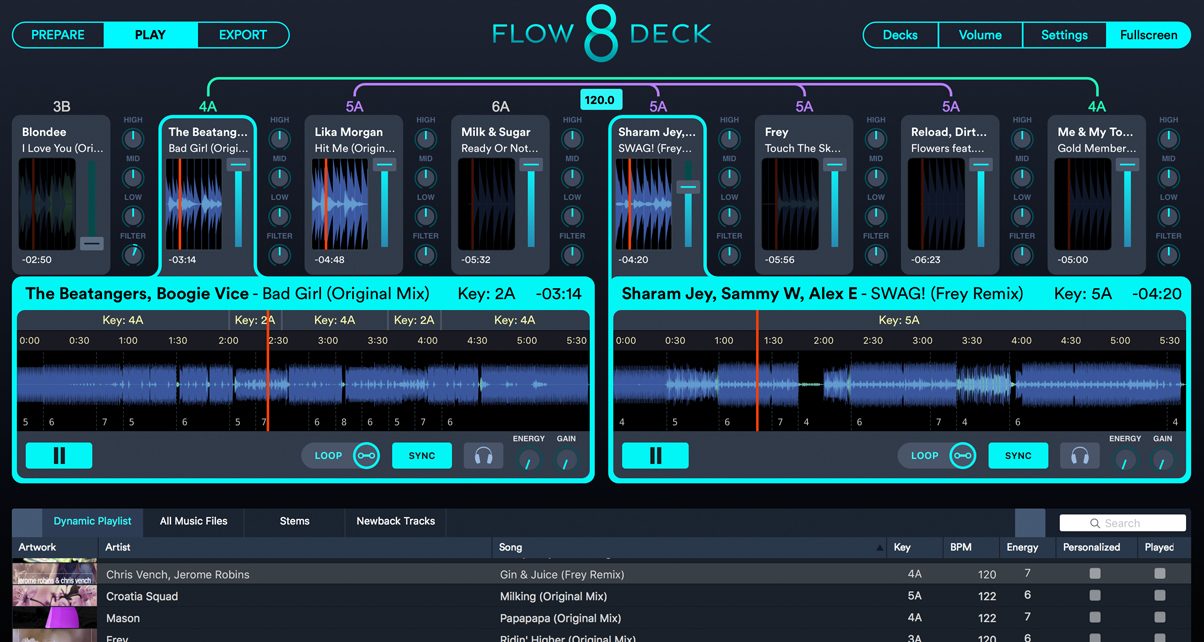Enable SYNC on the right deck
Image resolution: width=1204 pixels, height=642 pixels.
point(1018,455)
